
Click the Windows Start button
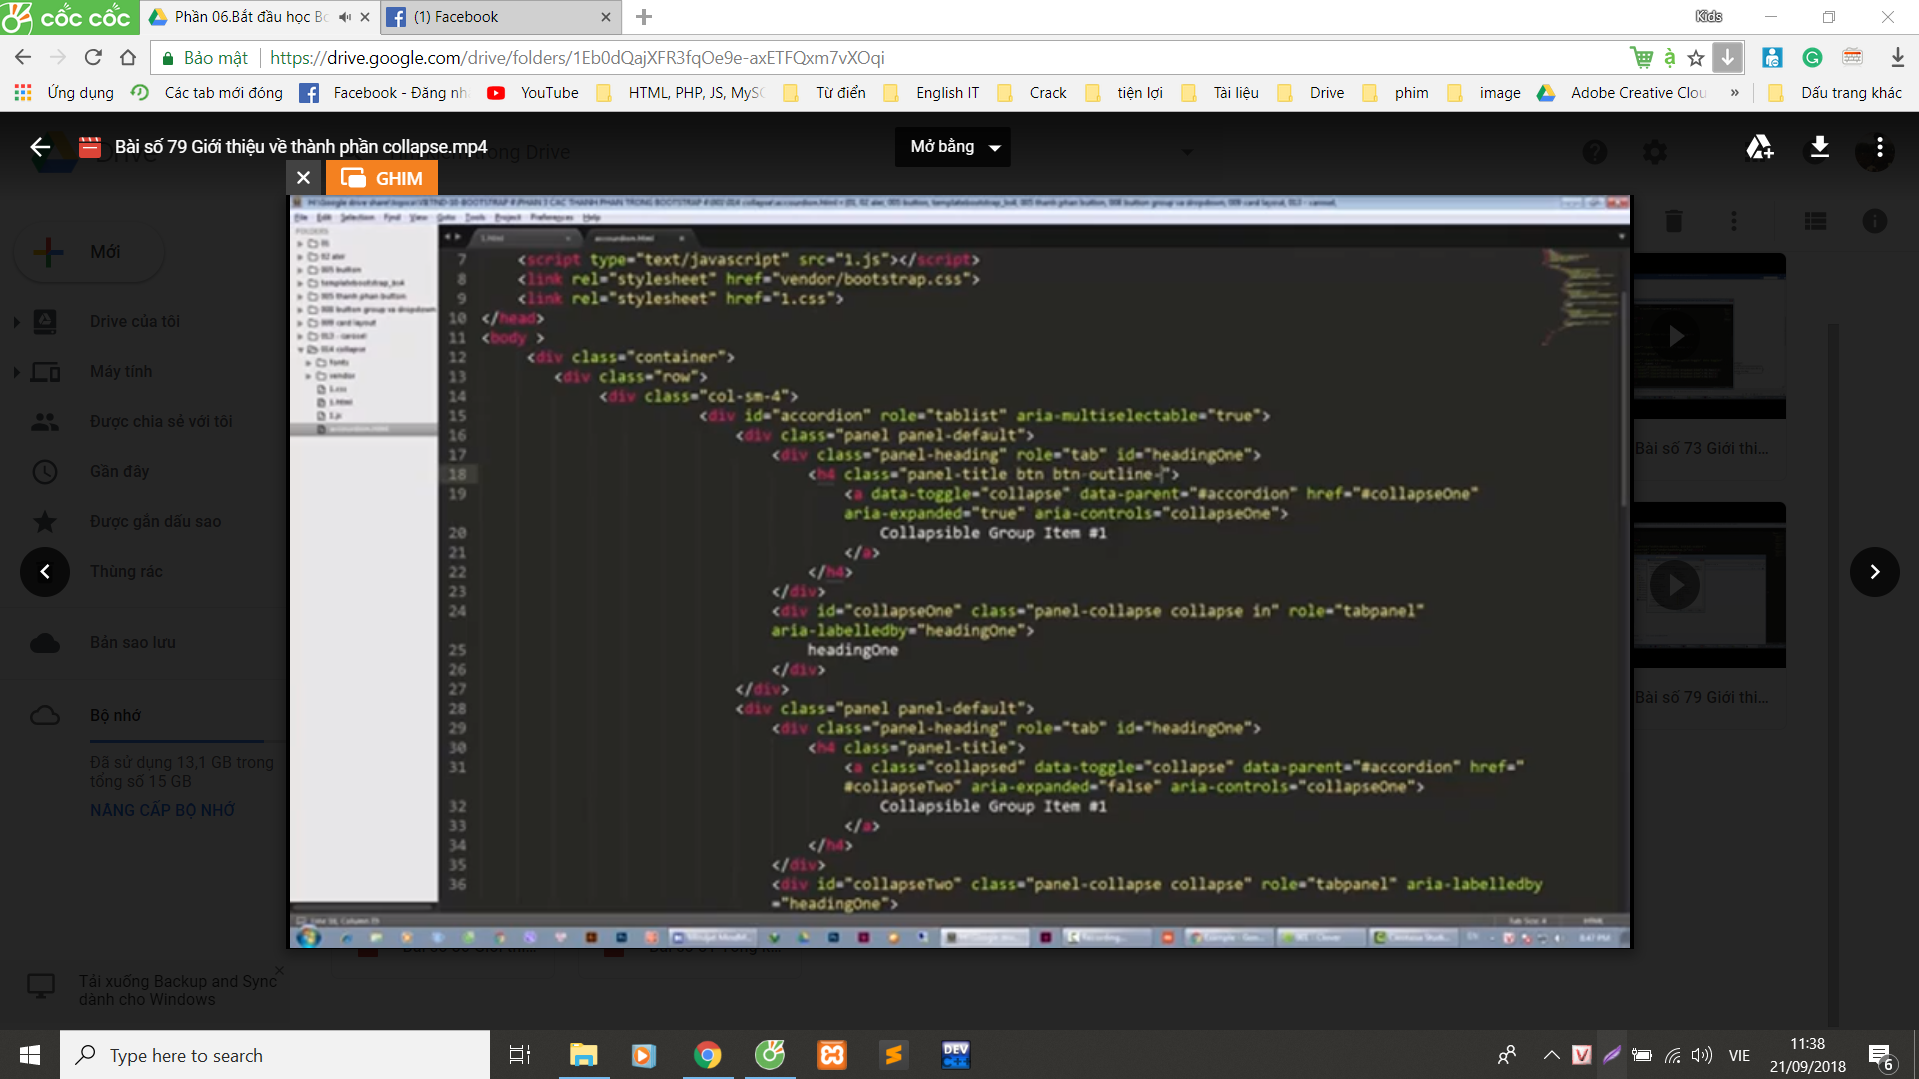click(30, 1055)
